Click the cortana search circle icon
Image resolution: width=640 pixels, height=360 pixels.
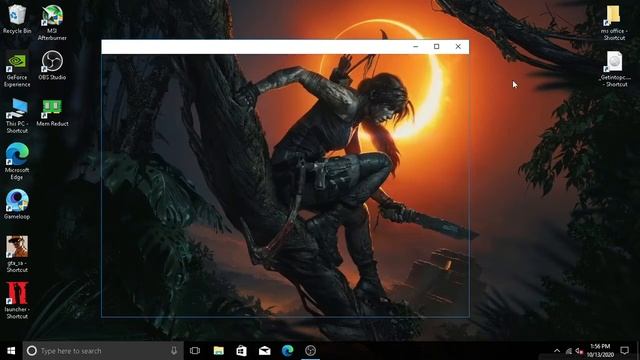(31, 351)
